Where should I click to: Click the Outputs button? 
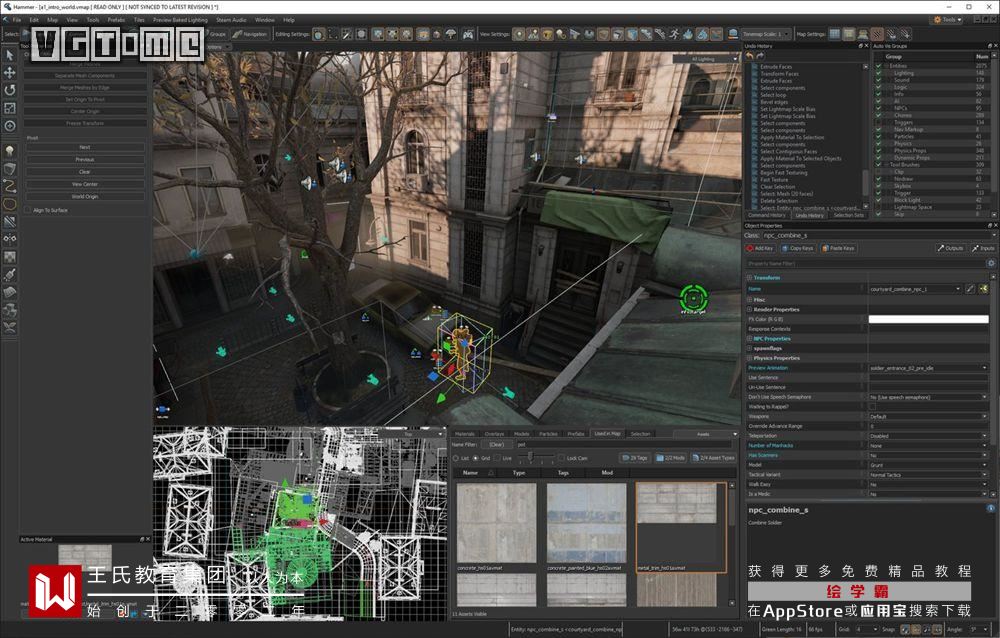pos(950,248)
